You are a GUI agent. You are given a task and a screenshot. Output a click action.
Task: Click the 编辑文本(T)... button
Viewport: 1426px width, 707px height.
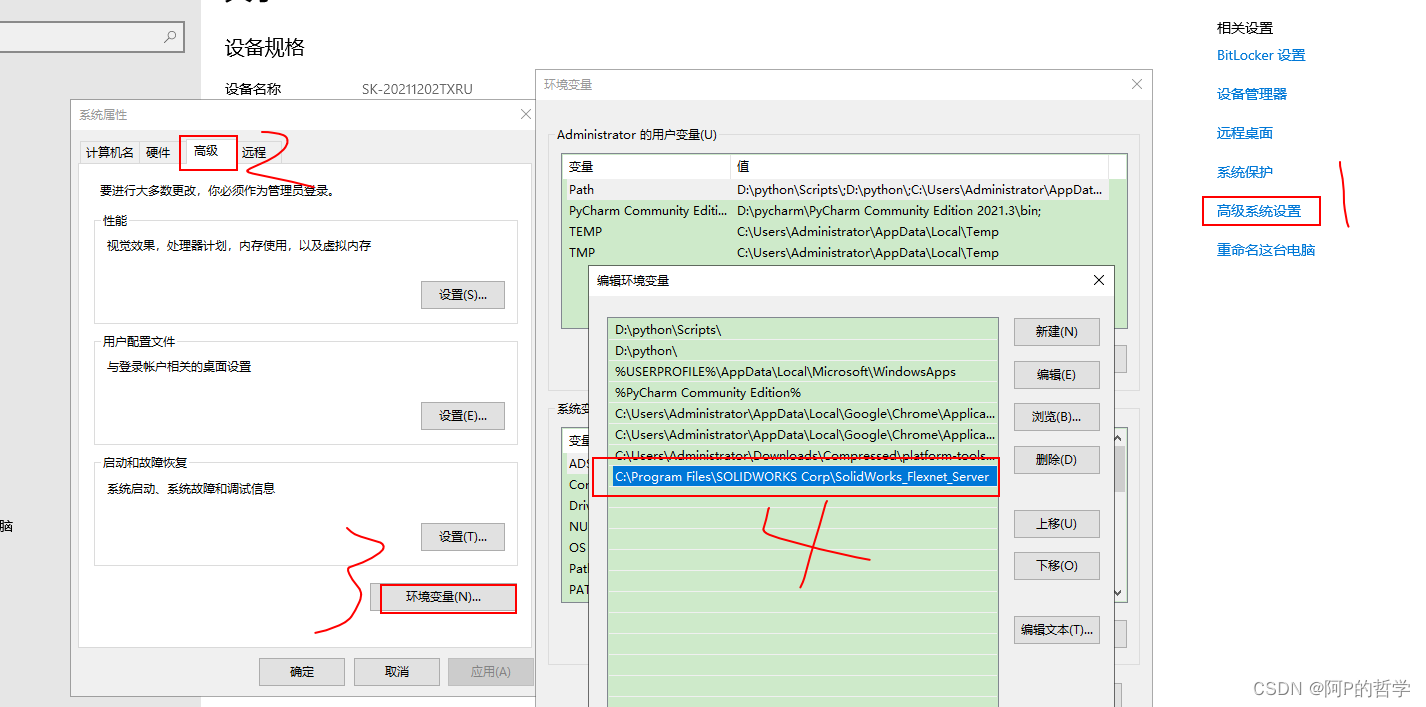click(x=1056, y=630)
